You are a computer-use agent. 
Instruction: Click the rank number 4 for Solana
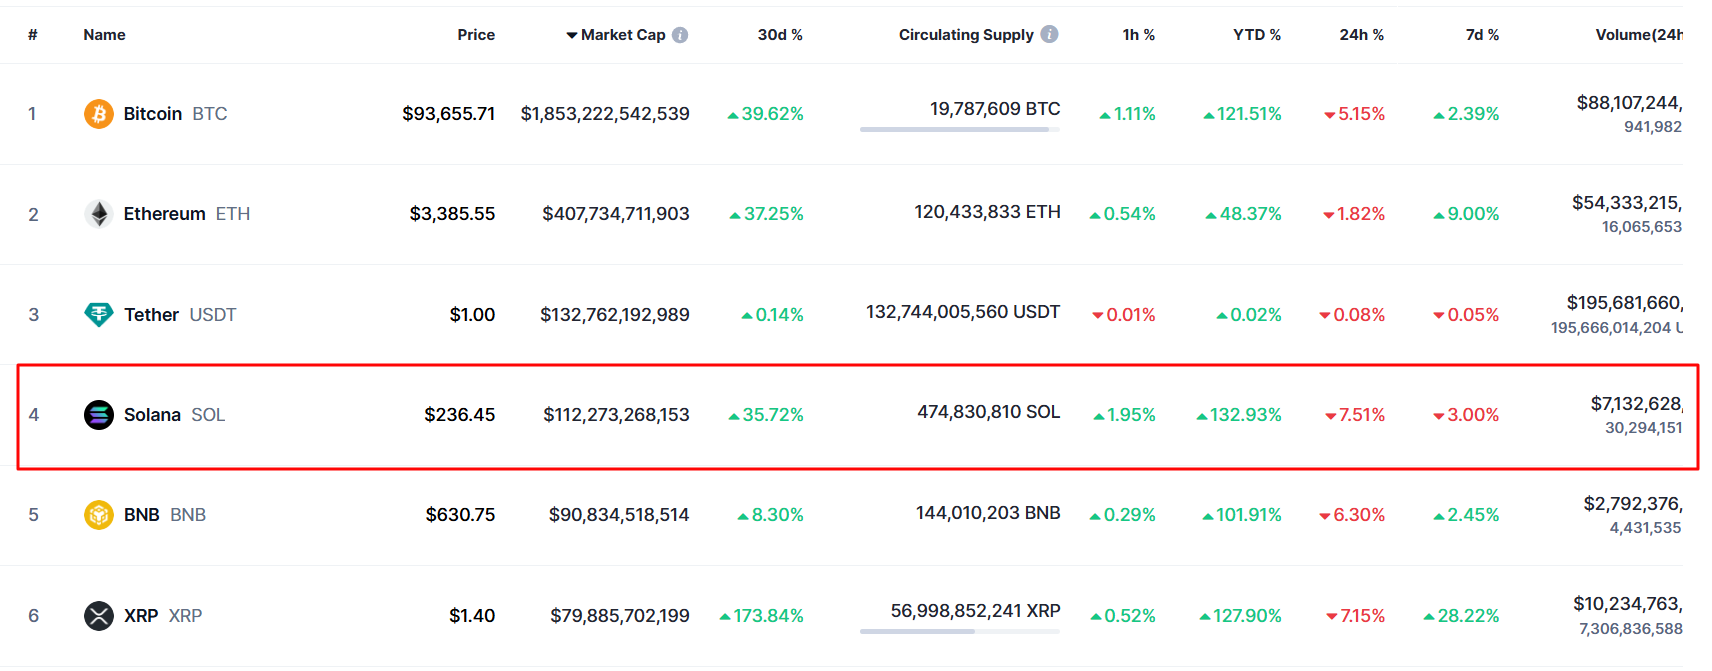(33, 414)
